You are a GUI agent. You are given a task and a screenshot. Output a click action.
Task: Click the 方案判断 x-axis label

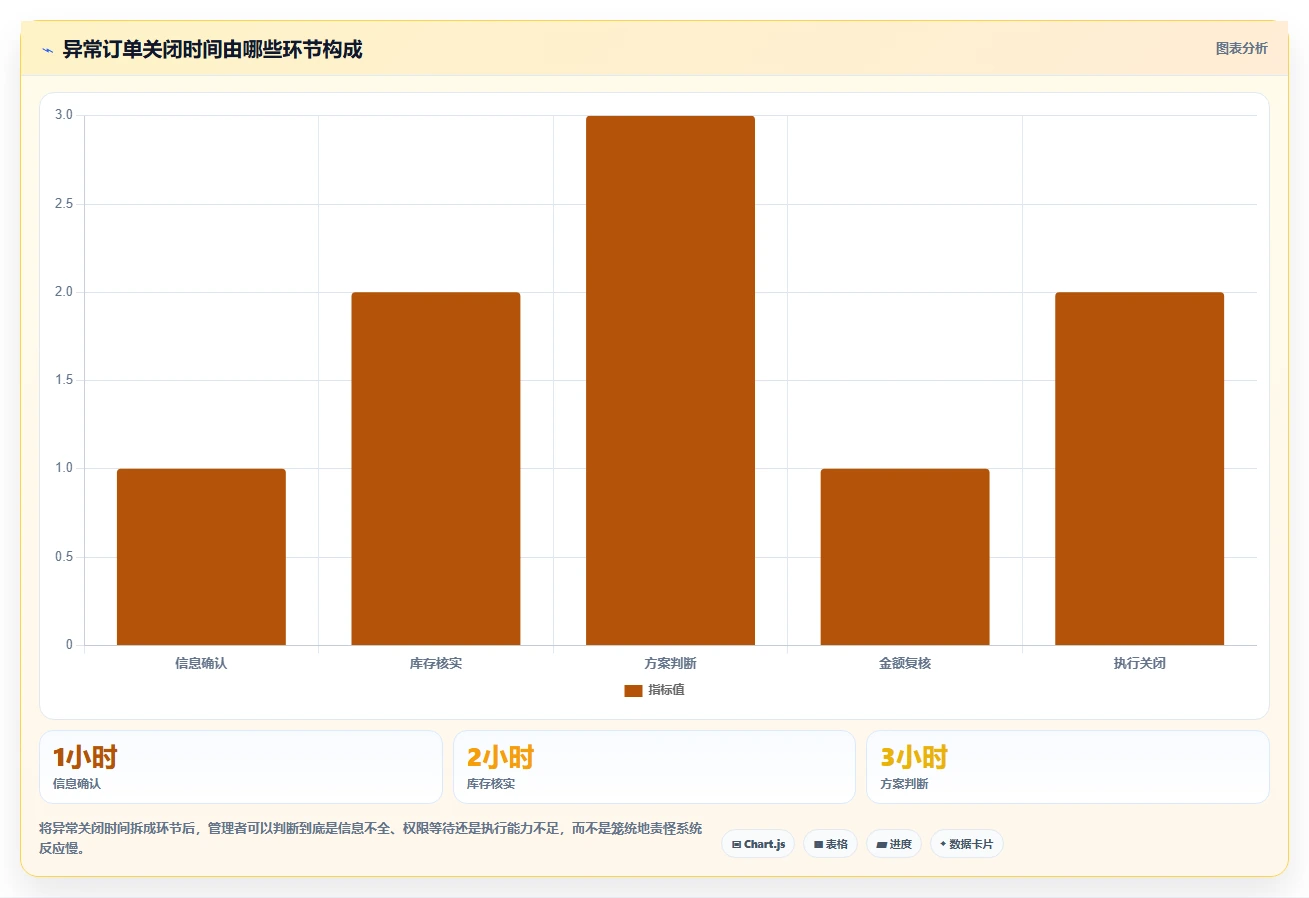point(670,663)
